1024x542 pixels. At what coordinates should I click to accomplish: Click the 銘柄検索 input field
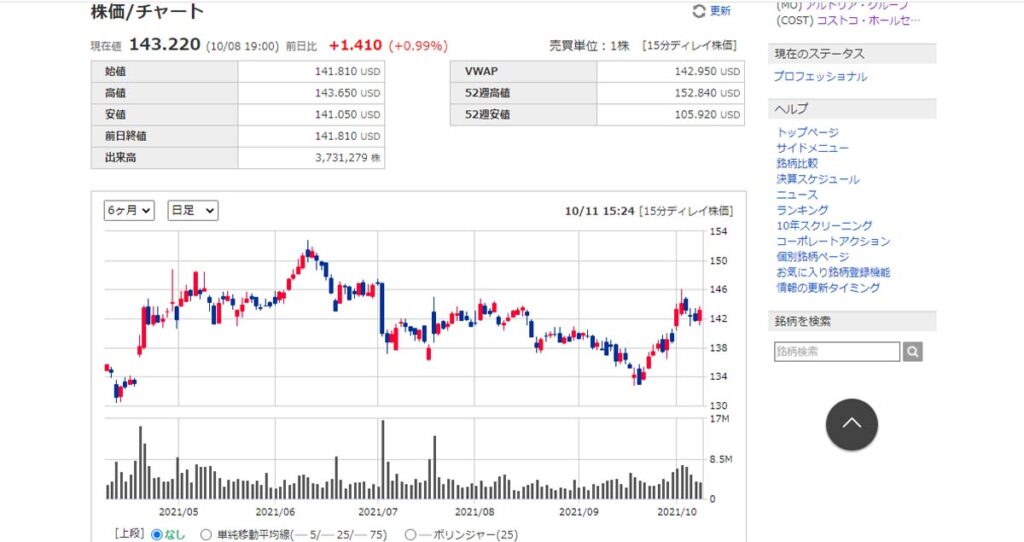pos(837,352)
